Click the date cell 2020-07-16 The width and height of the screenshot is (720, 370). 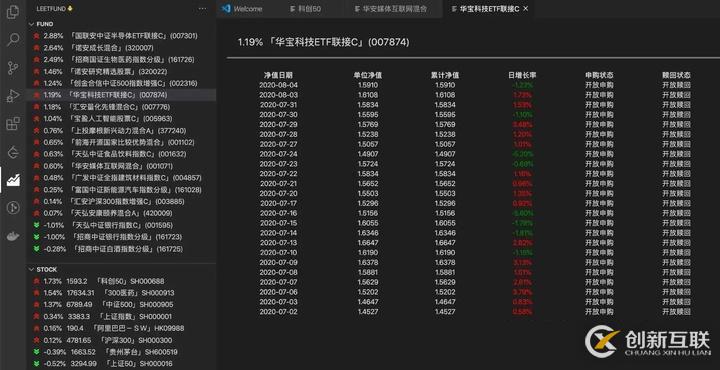[x=278, y=213]
